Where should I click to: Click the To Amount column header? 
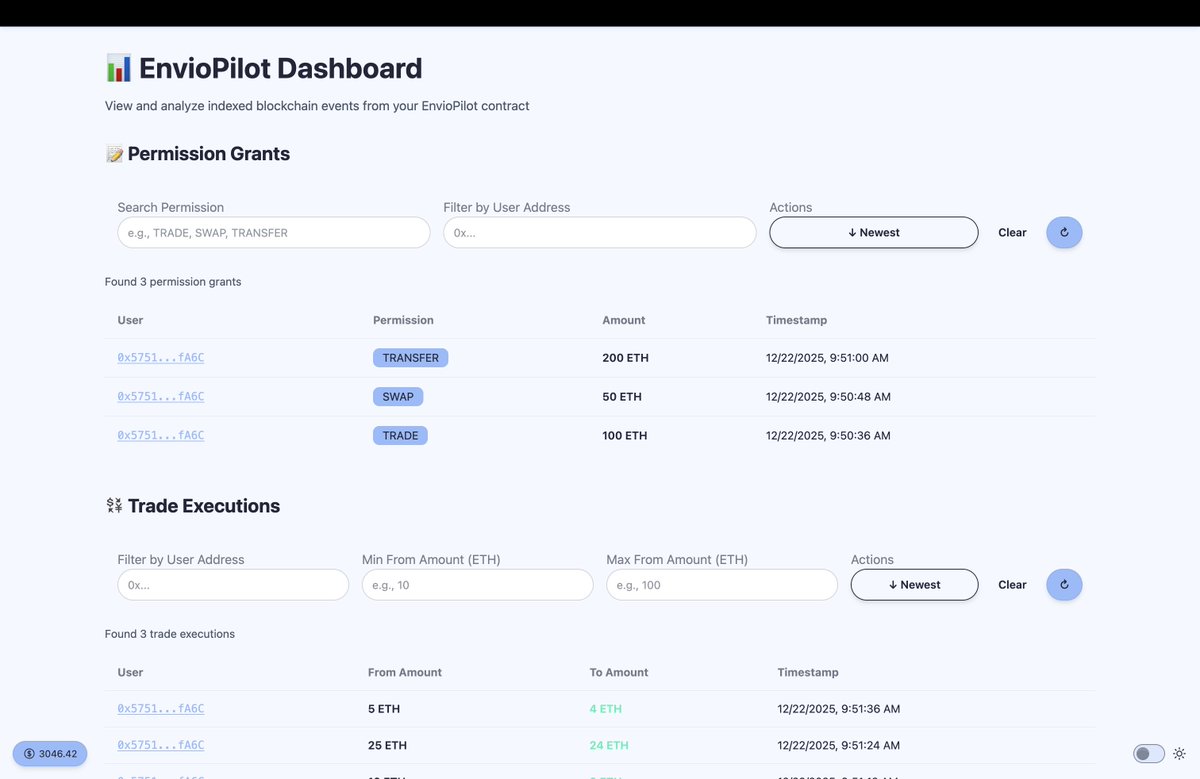[619, 672]
